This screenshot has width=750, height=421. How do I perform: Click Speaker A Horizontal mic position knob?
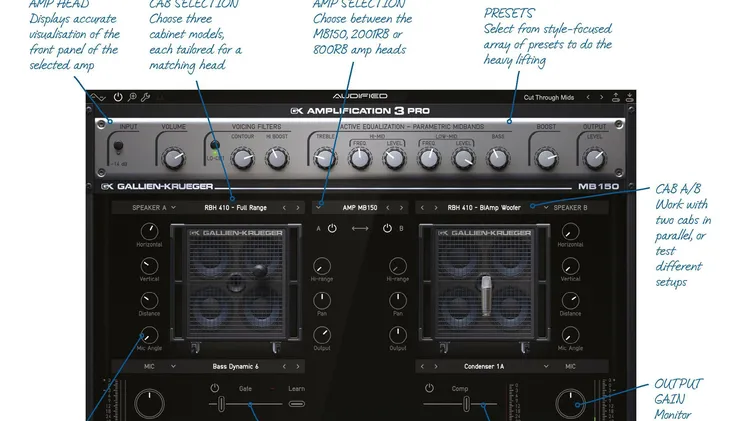(149, 232)
